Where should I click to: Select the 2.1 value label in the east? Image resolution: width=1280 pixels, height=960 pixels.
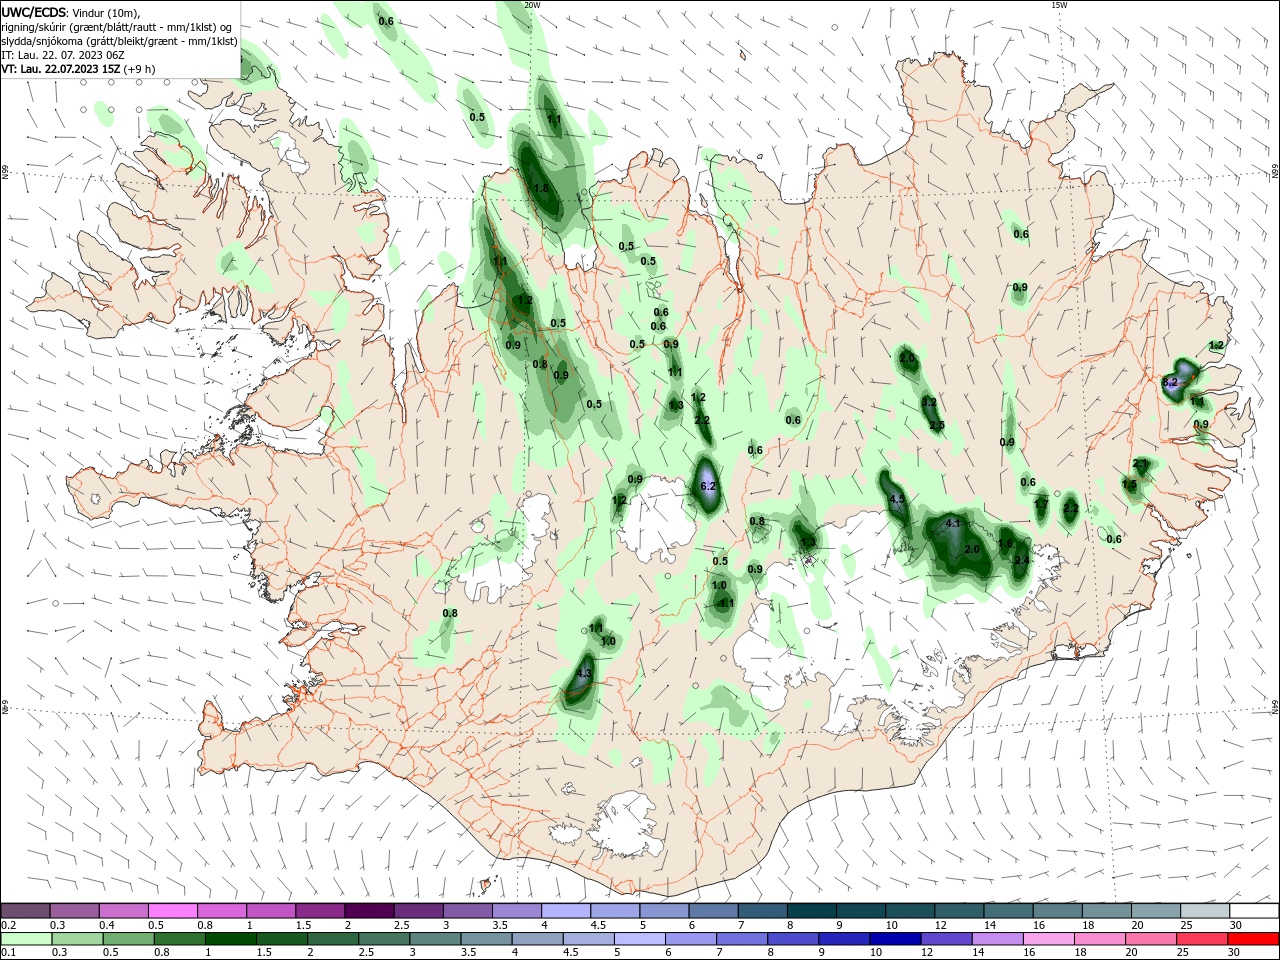[1140, 464]
